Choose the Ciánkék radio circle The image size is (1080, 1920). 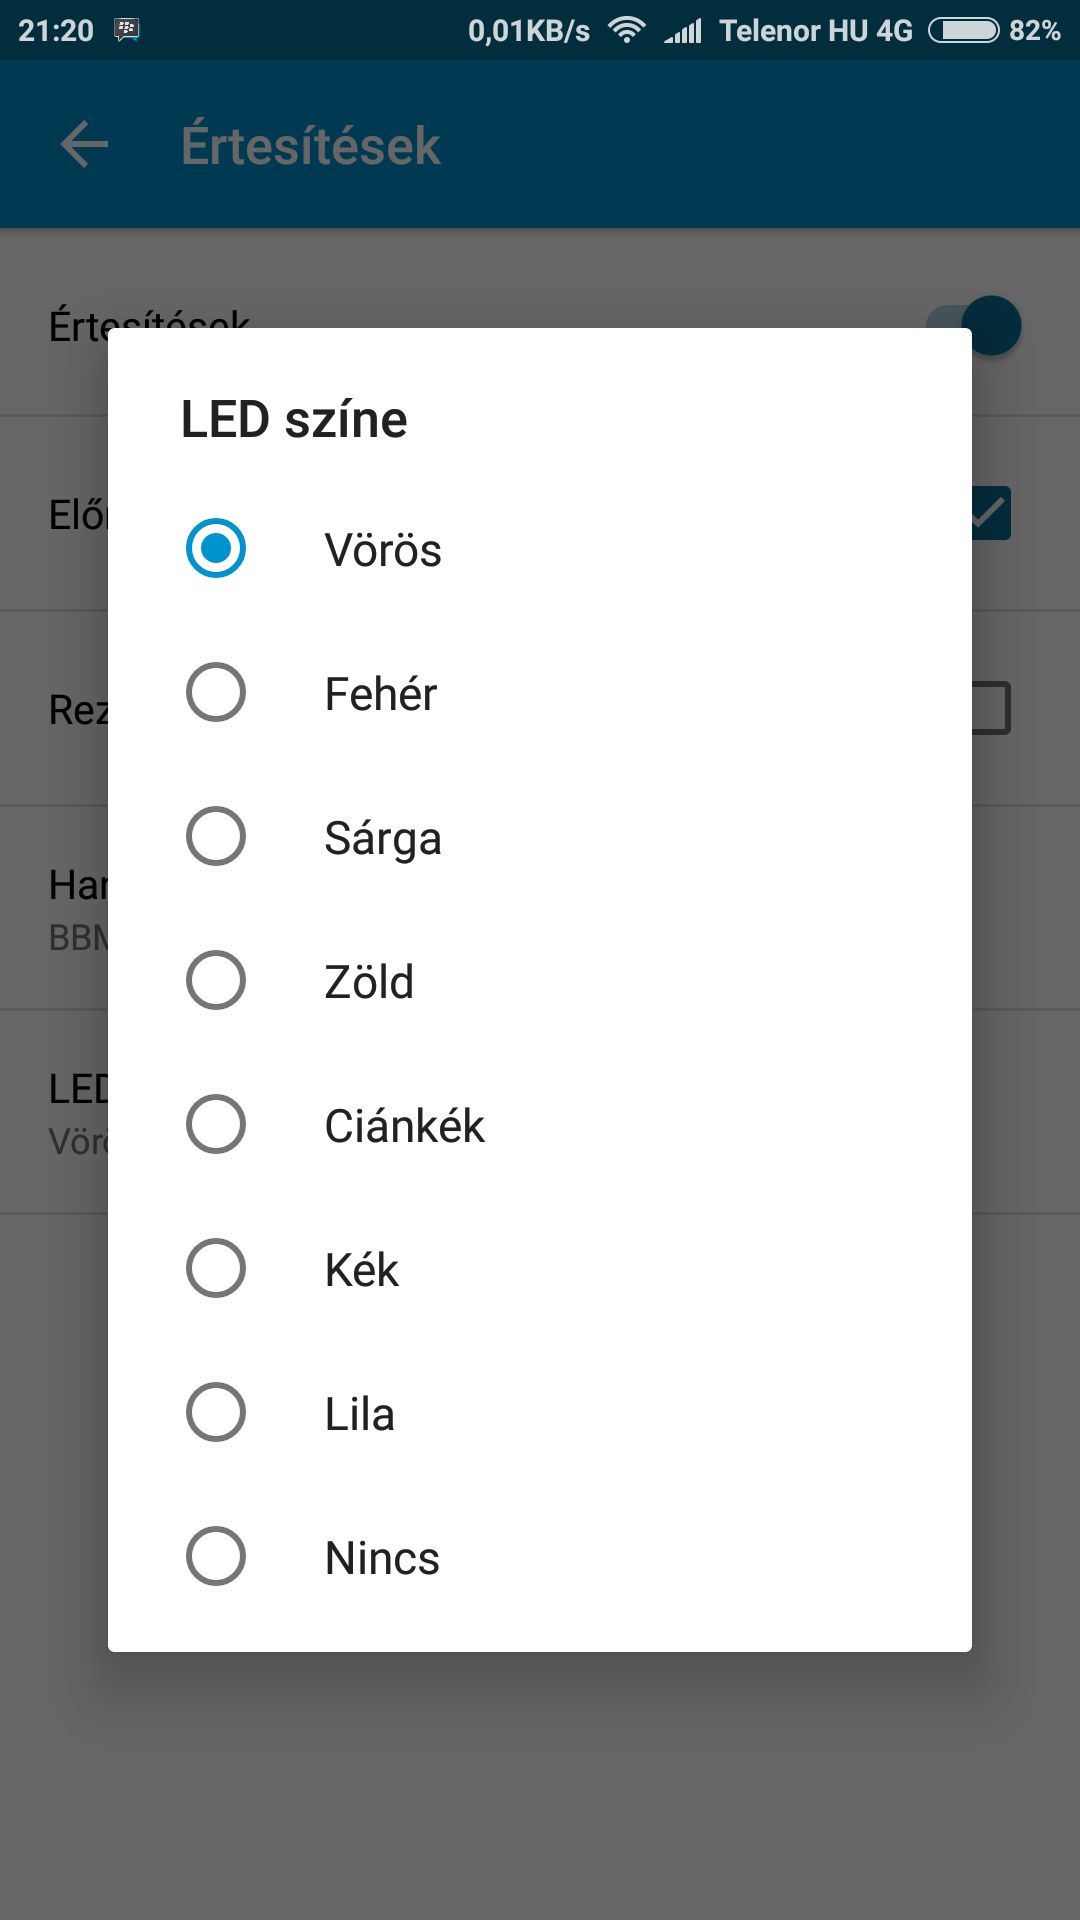point(216,1124)
